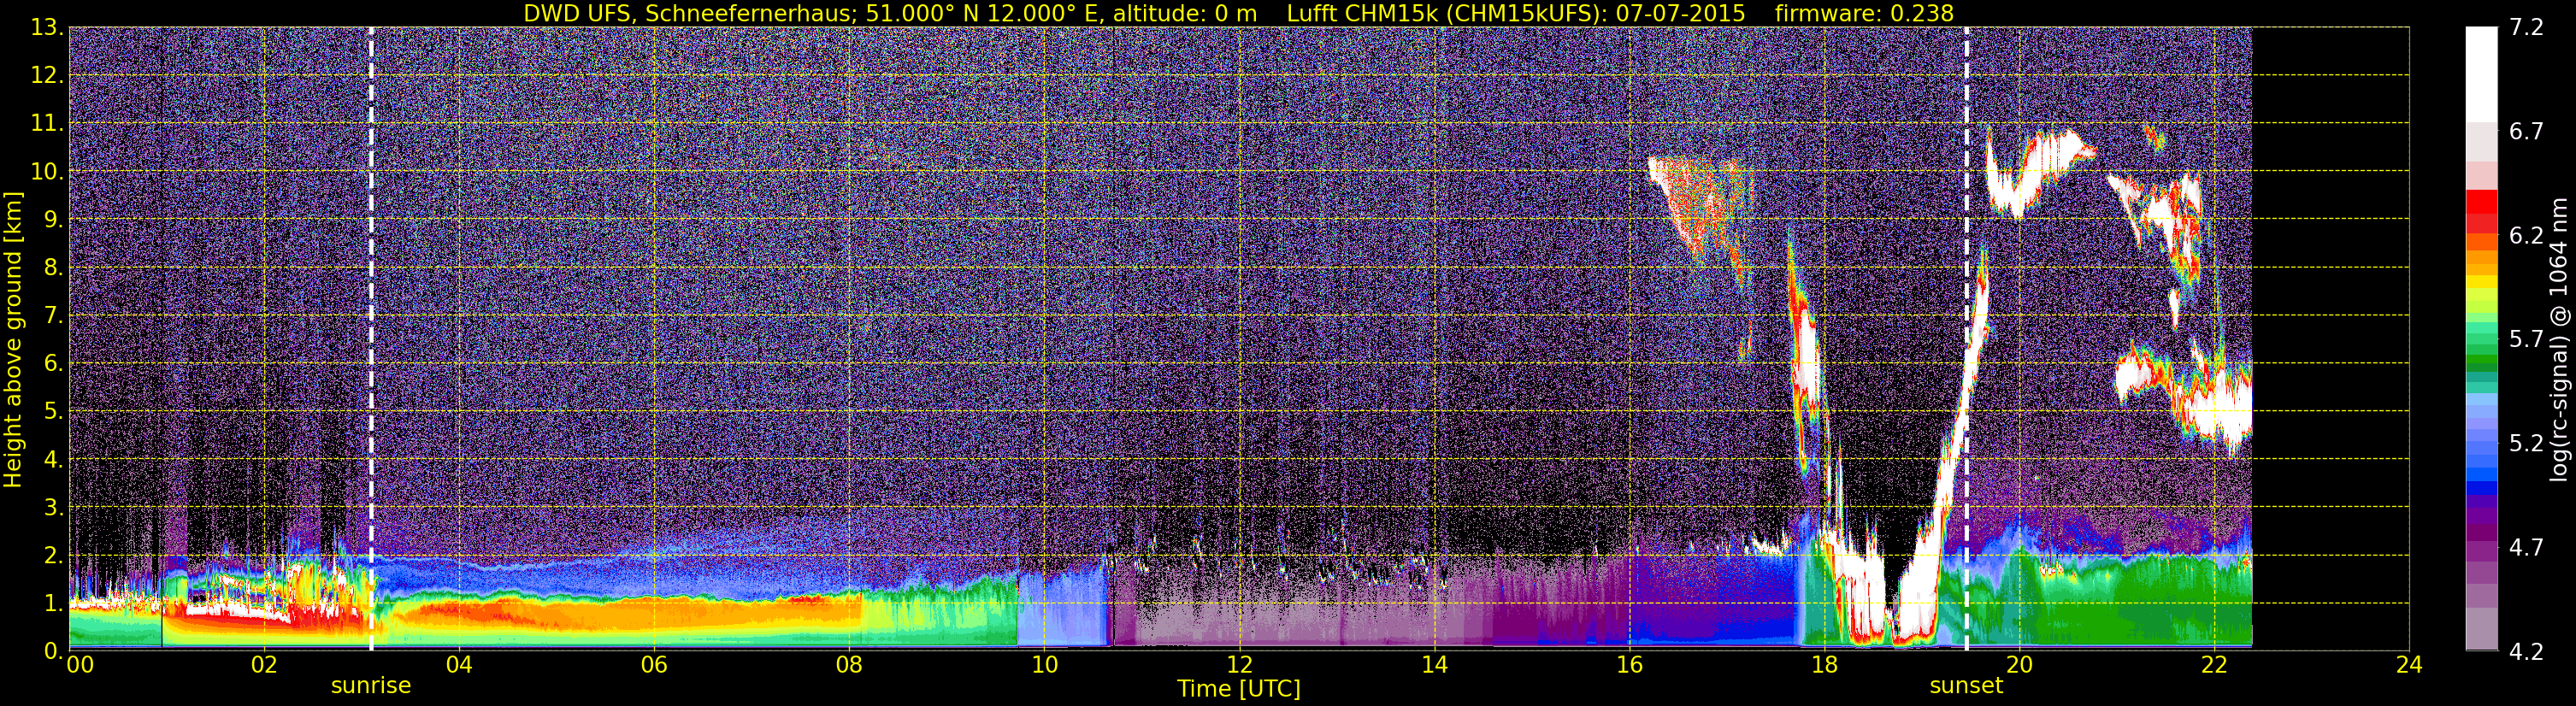
Task: Click the colorbar tick label "6.2"
Action: 2526,236
